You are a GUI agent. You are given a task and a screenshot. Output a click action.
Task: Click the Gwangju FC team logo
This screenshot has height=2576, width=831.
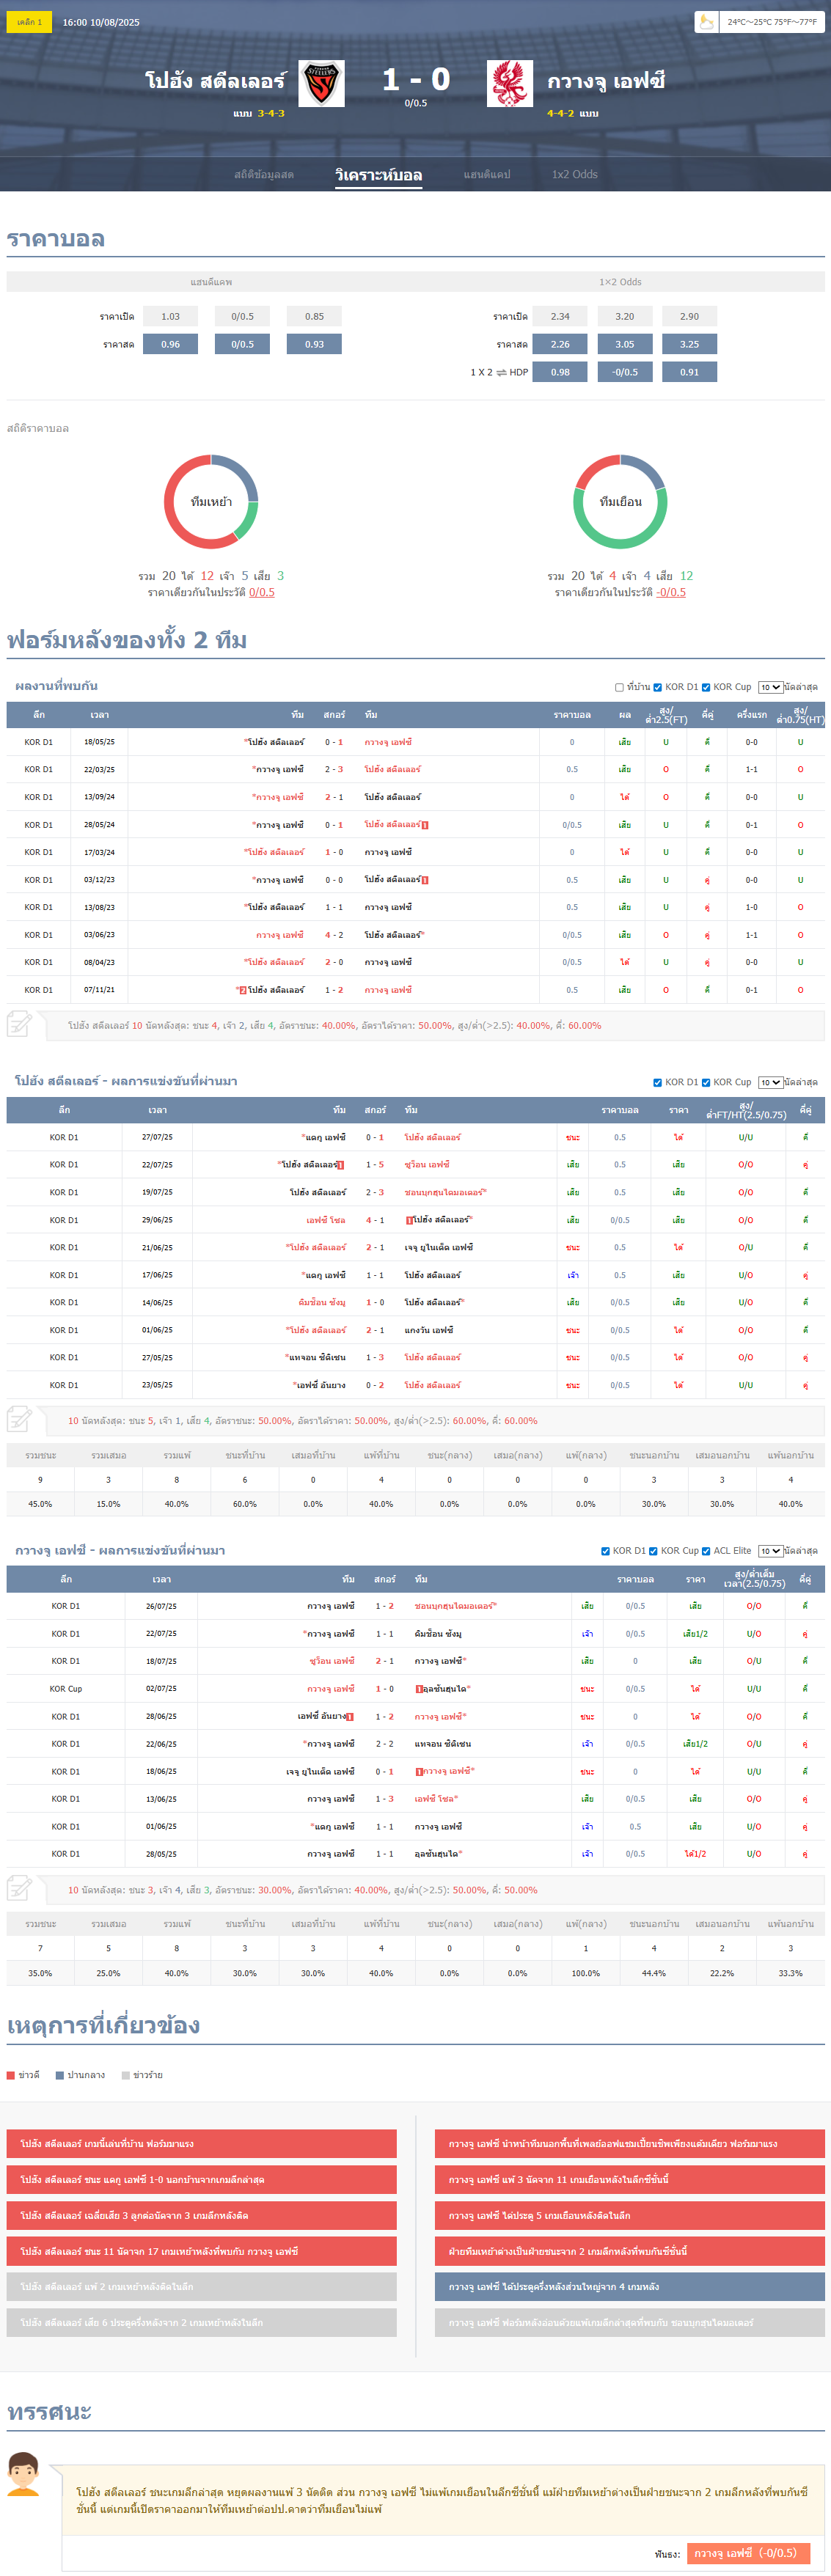point(510,83)
